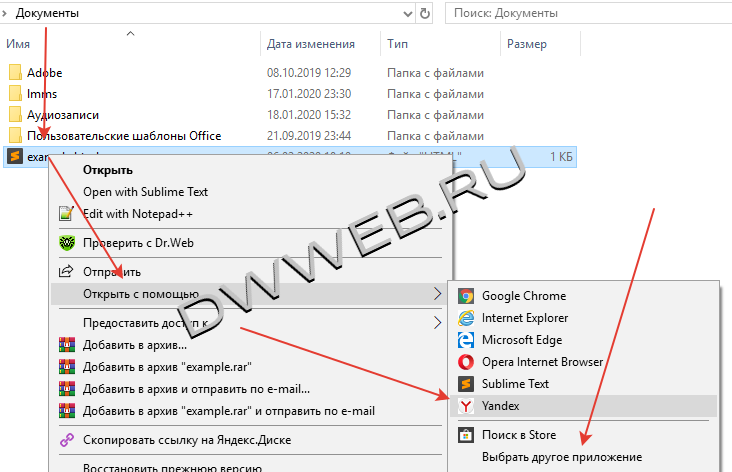Click the date 18.01.2020 15:32
This screenshot has height=472, width=732.
pos(309,115)
